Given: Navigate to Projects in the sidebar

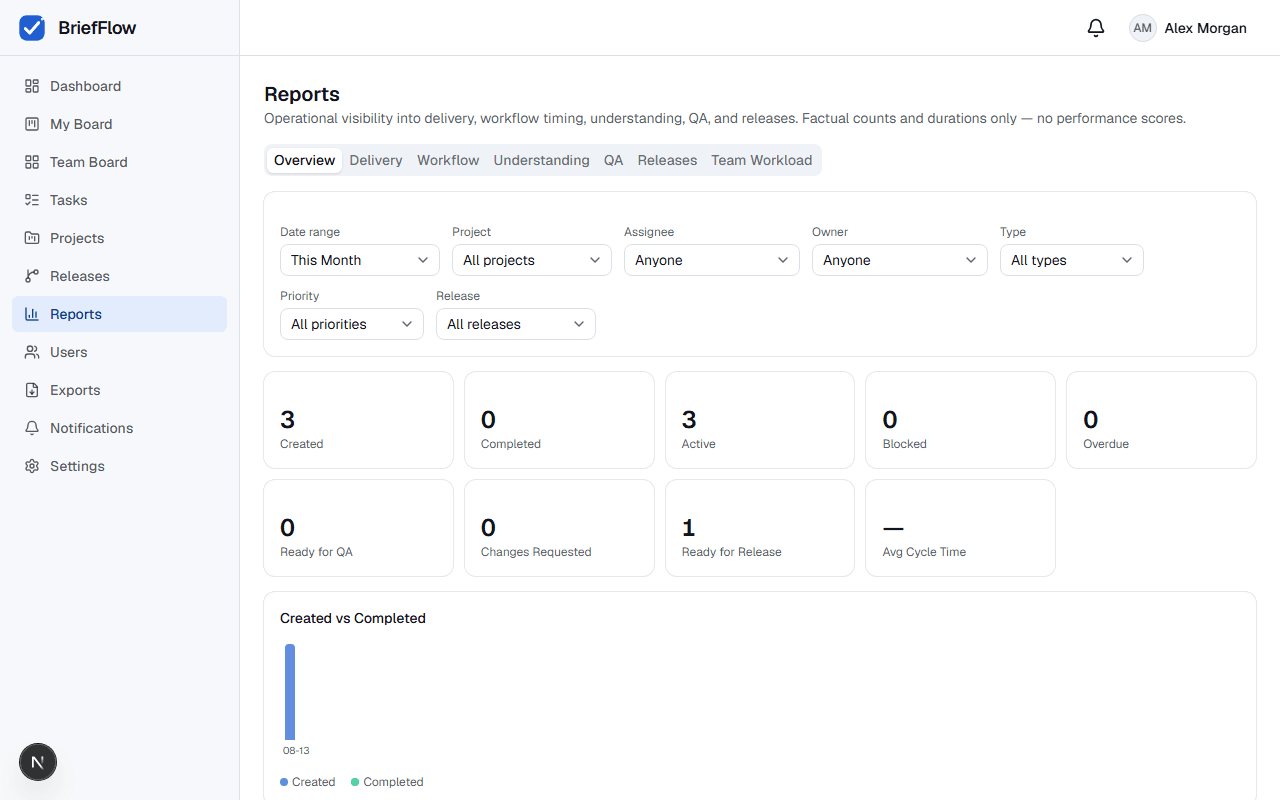Looking at the screenshot, I should point(120,238).
